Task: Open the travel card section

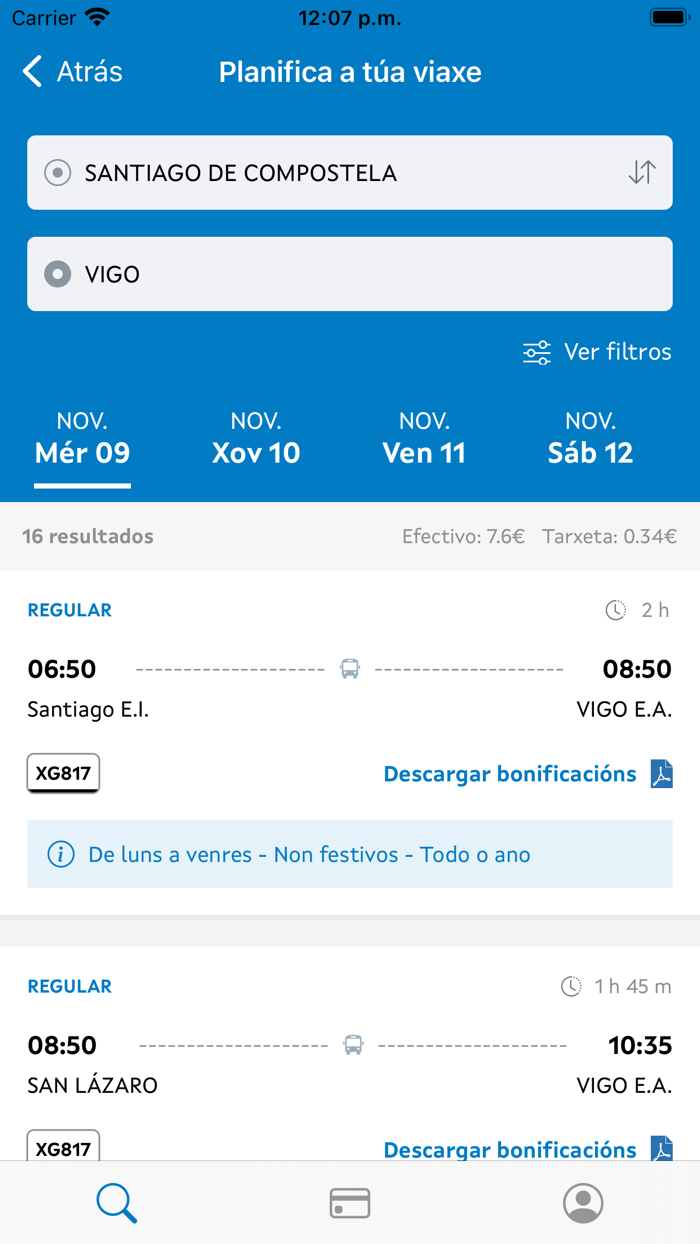Action: (349, 1203)
